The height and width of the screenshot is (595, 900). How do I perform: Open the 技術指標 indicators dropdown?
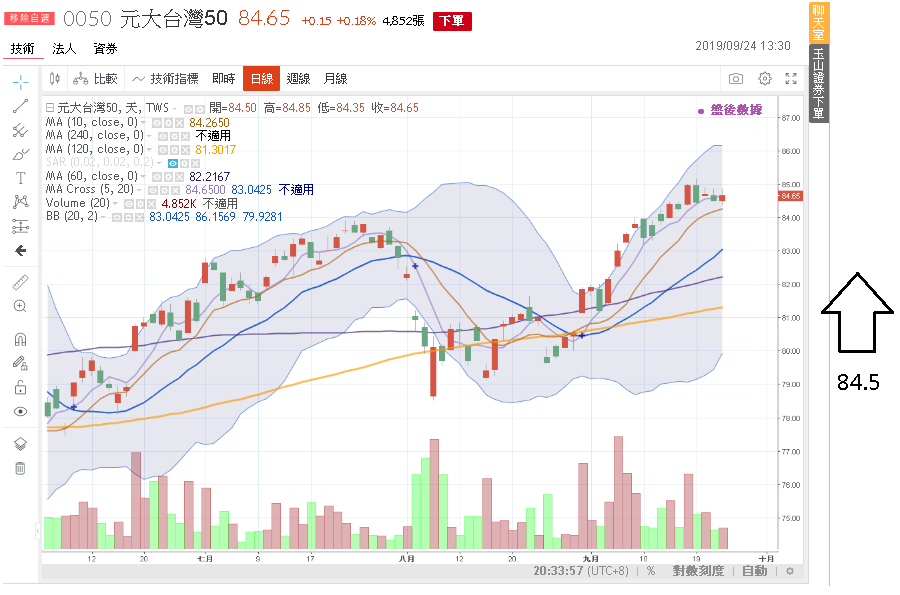click(x=165, y=79)
